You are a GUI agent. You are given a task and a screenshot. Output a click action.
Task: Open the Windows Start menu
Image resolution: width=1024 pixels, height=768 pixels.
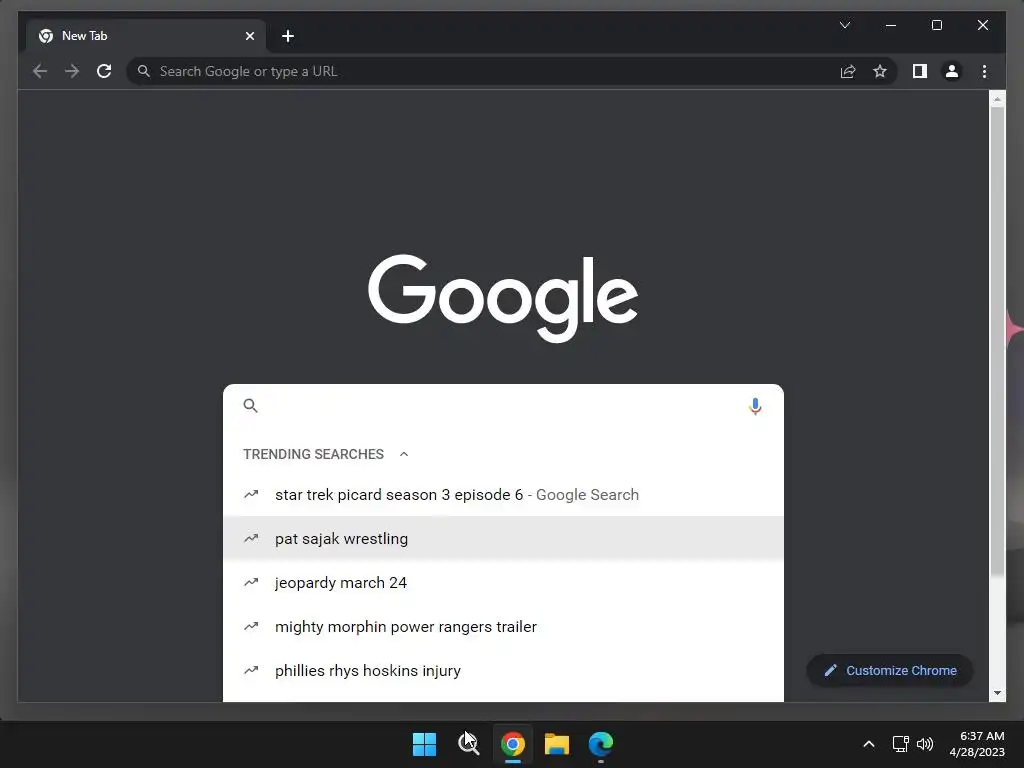coord(424,744)
